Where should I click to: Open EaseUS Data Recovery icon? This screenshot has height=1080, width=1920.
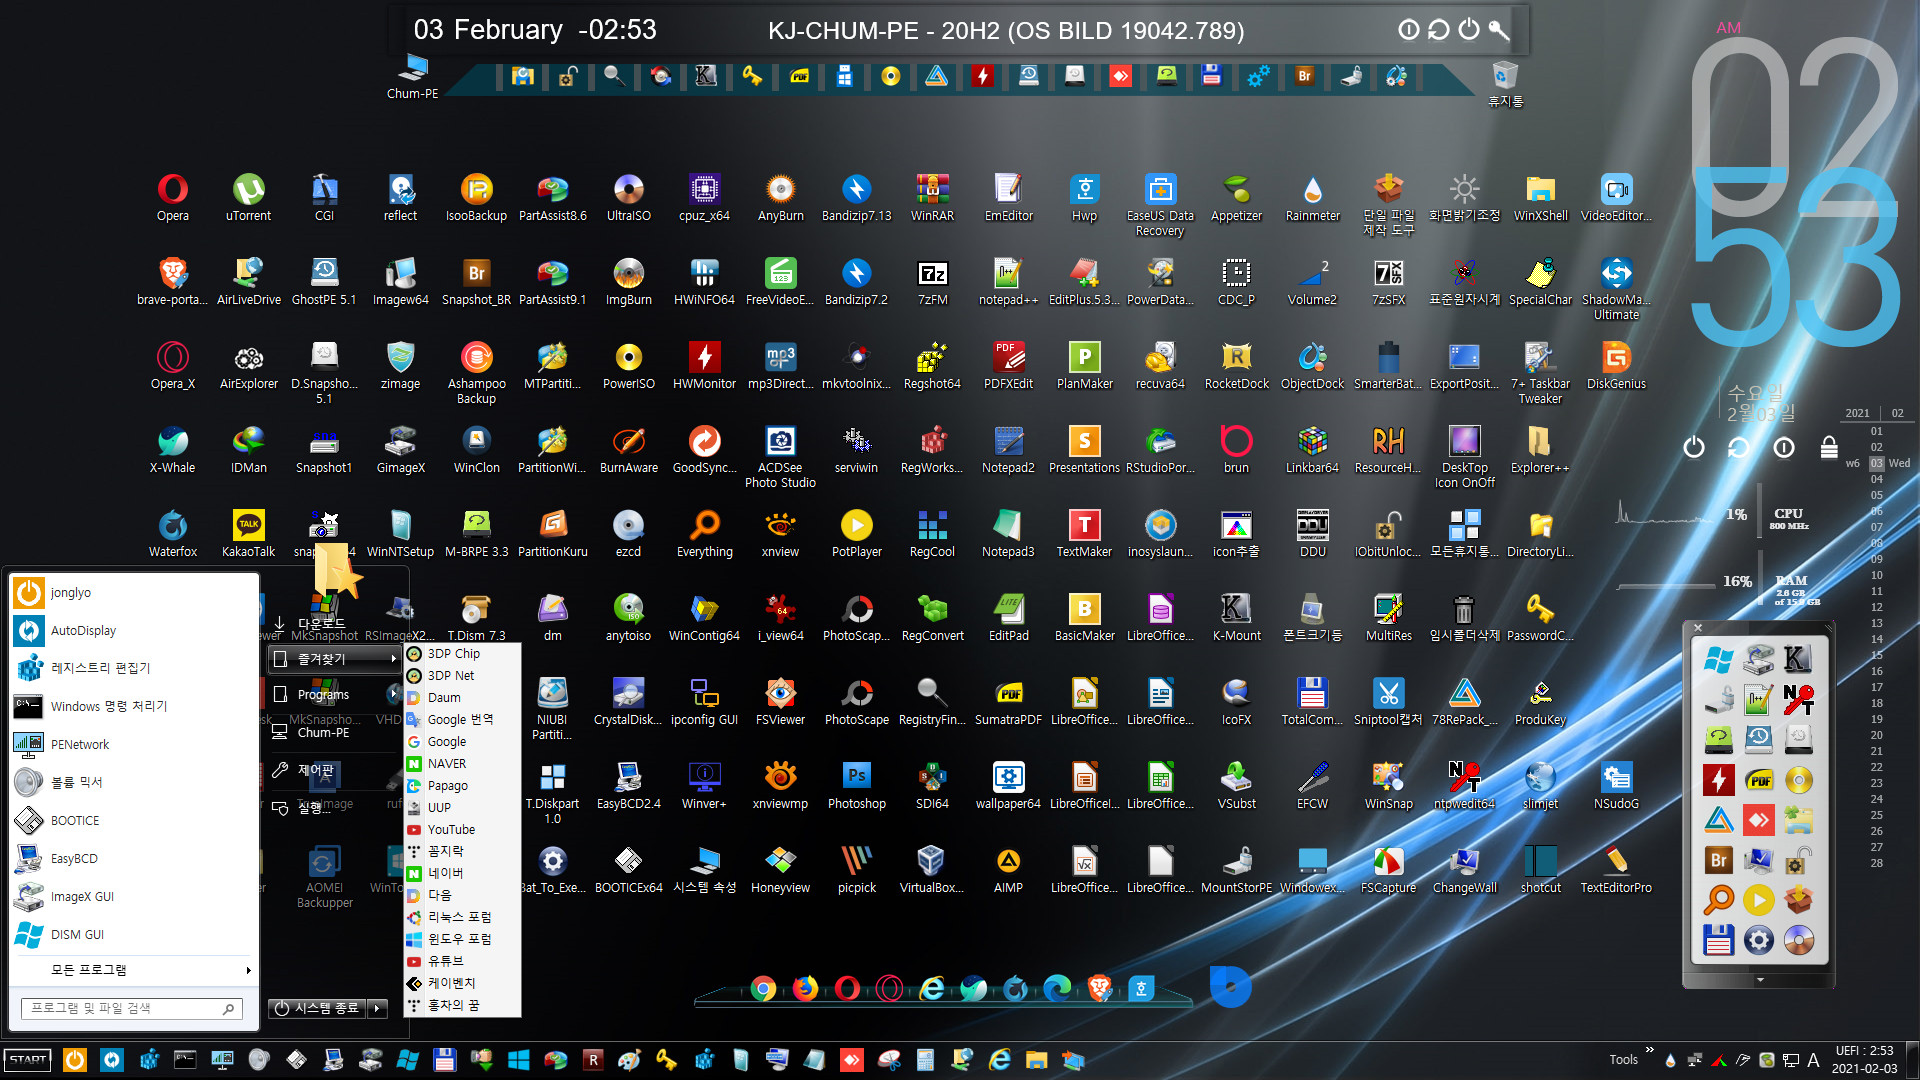pyautogui.click(x=1160, y=204)
